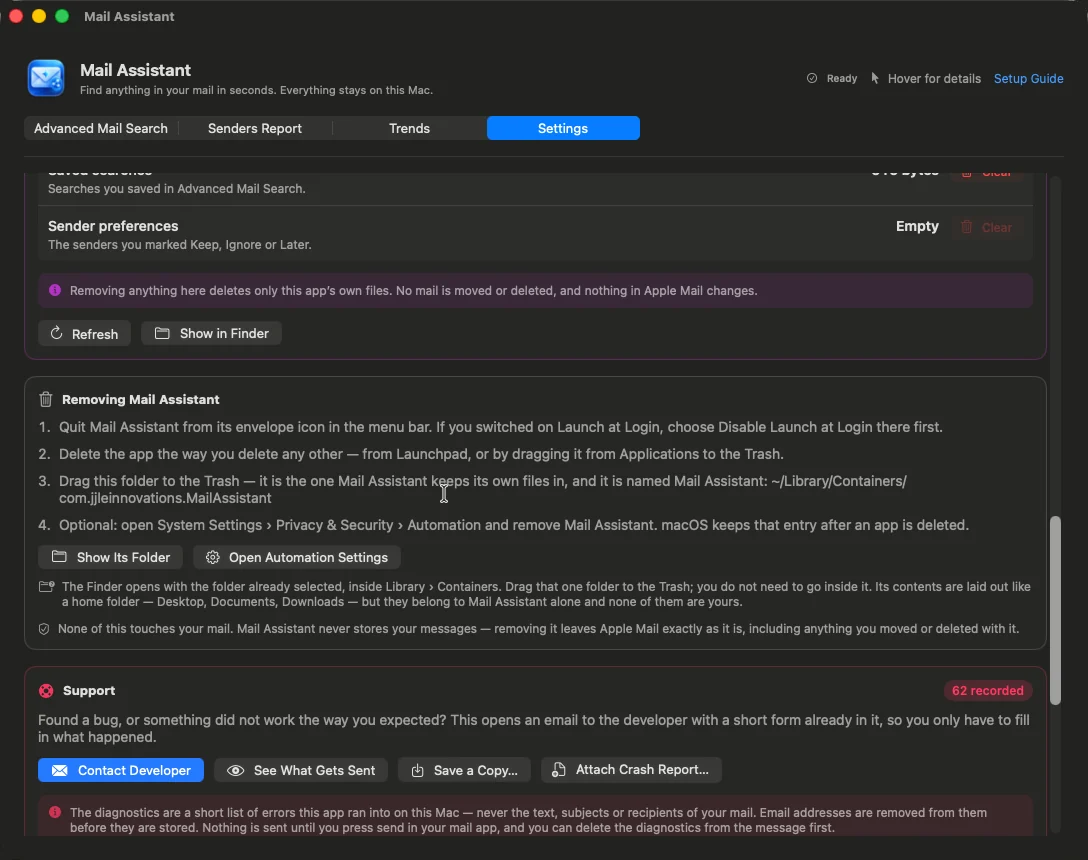
Task: Click step 1 Quit Mail Assistant instruction
Action: 500,427
